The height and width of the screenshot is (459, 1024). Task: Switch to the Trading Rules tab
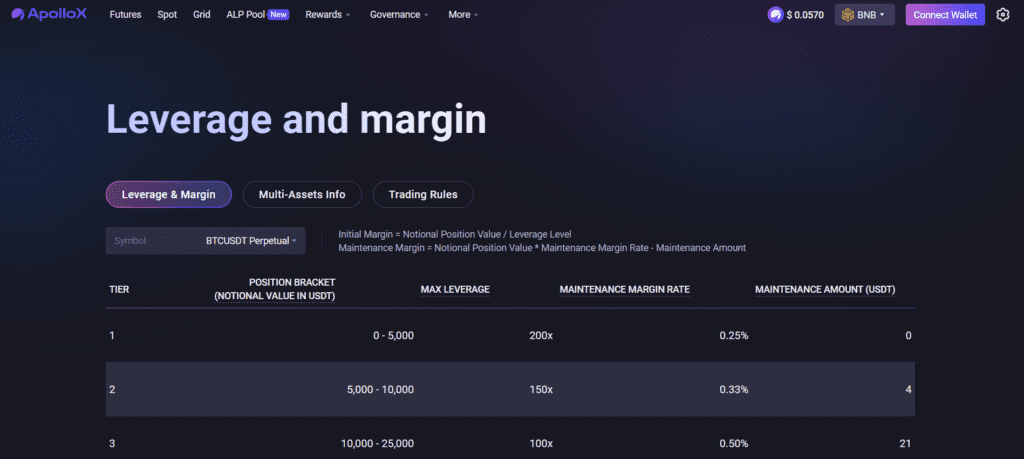pyautogui.click(x=423, y=195)
